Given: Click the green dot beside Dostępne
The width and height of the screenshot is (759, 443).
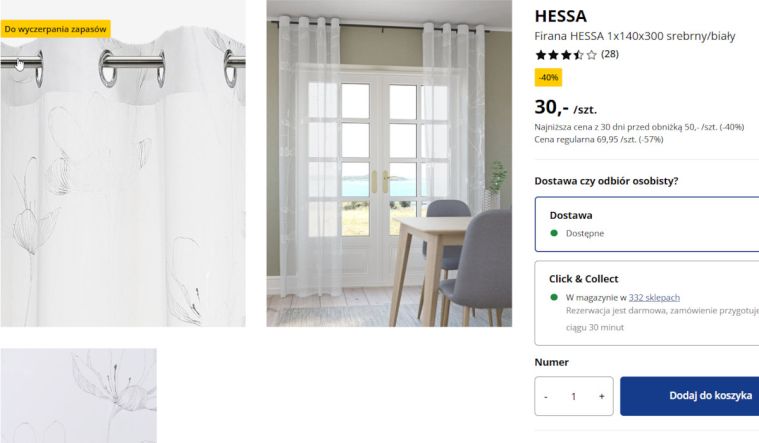Looking at the screenshot, I should click(x=554, y=233).
